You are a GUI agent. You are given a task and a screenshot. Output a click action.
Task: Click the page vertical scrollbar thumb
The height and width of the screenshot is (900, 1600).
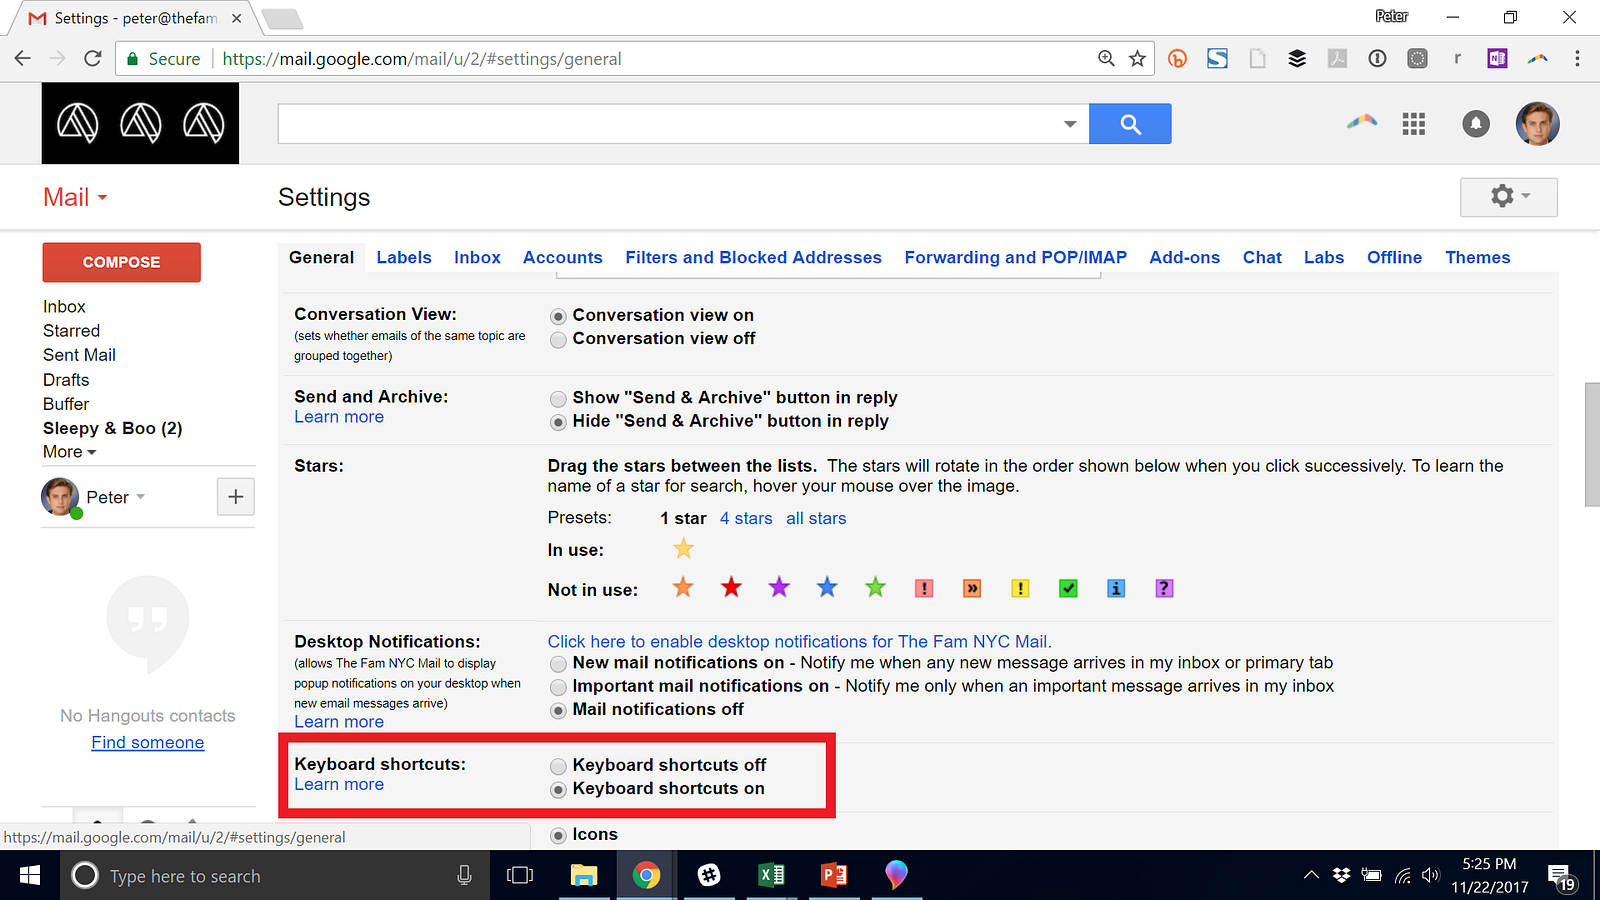click(x=1592, y=444)
